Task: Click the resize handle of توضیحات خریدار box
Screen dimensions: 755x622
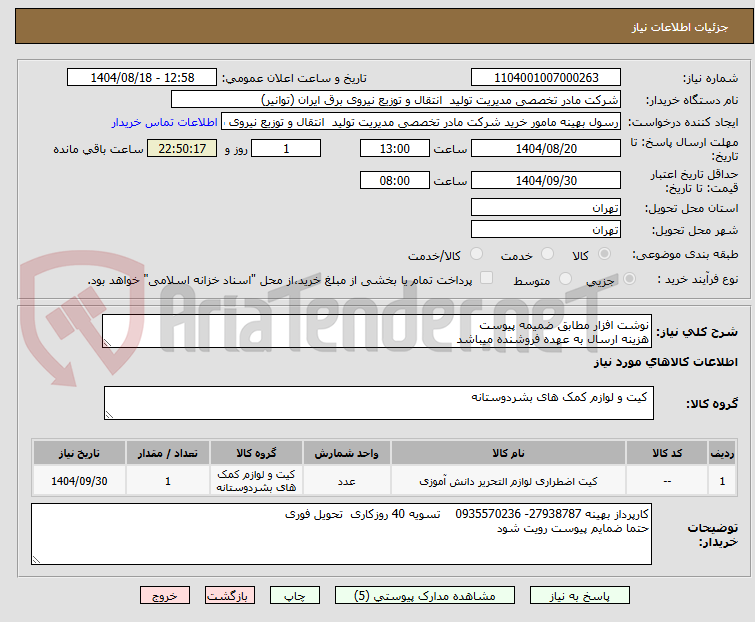Action: click(x=36, y=559)
